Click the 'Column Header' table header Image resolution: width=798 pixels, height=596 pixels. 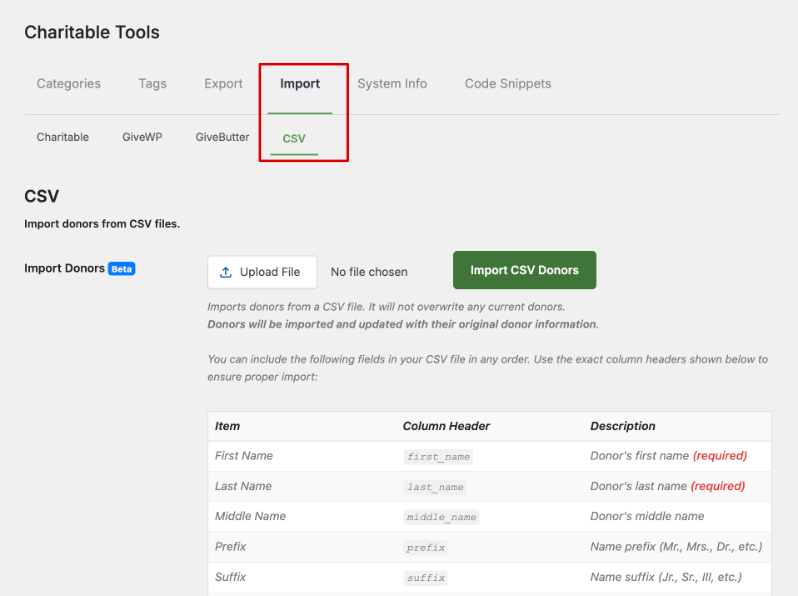tap(446, 426)
